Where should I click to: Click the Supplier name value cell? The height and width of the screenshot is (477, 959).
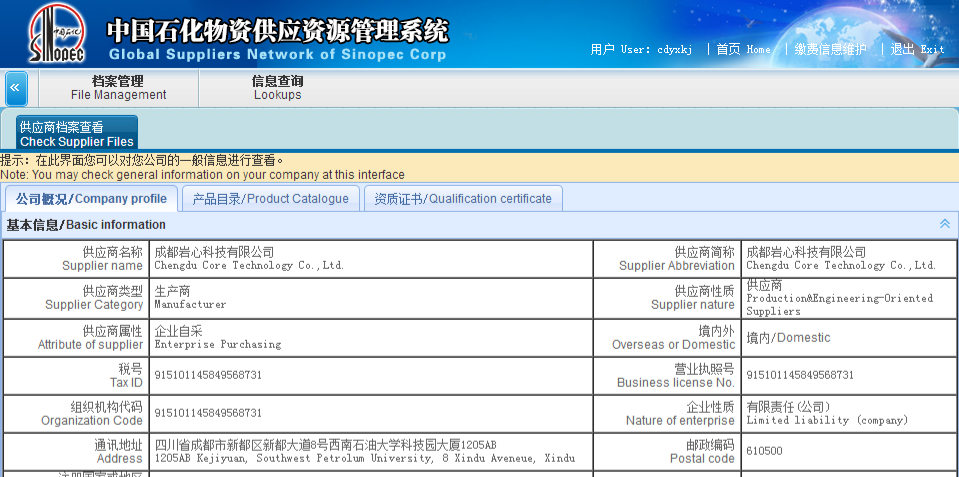(x=249, y=259)
